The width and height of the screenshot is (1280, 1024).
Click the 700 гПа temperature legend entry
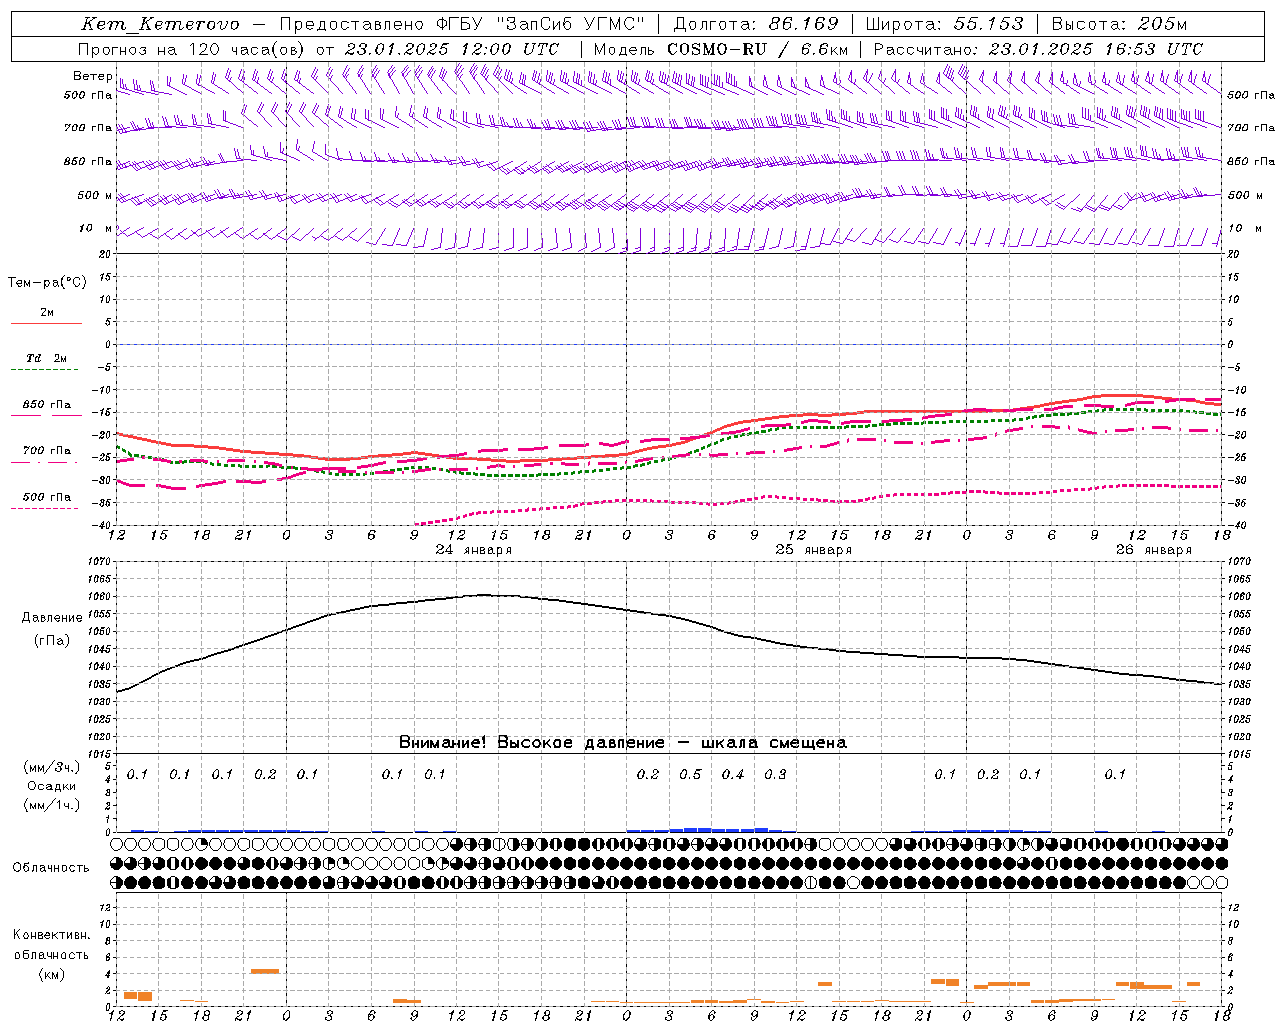pyautogui.click(x=47, y=451)
